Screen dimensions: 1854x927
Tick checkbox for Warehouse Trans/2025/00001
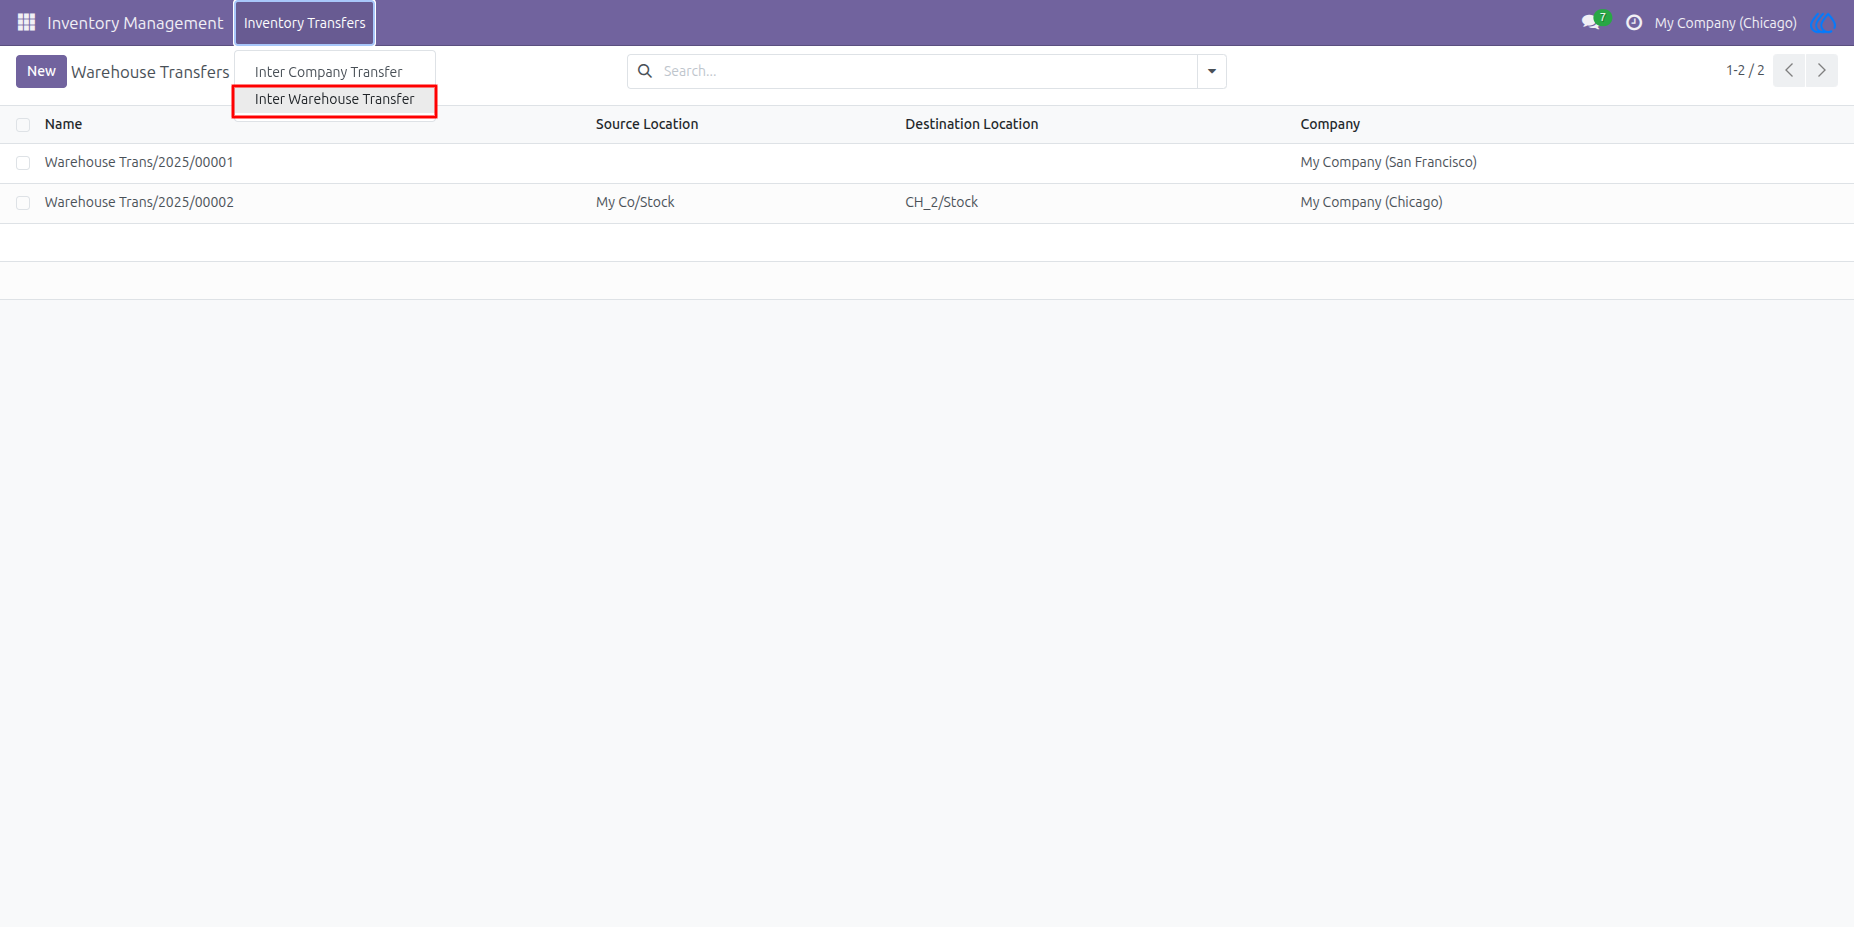pyautogui.click(x=23, y=163)
